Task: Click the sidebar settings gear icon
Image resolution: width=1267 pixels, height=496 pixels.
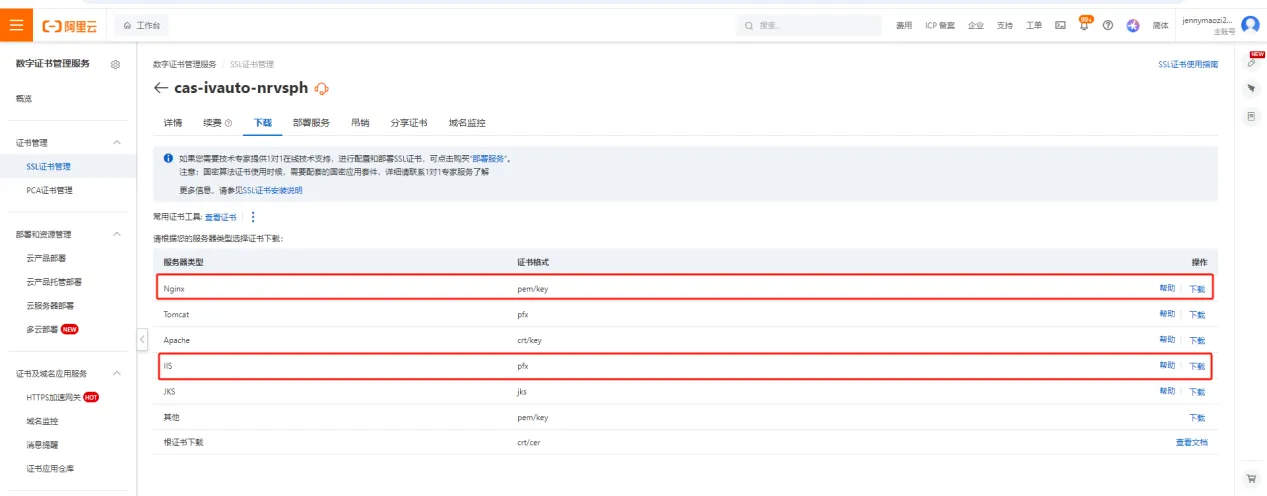Action: (116, 64)
